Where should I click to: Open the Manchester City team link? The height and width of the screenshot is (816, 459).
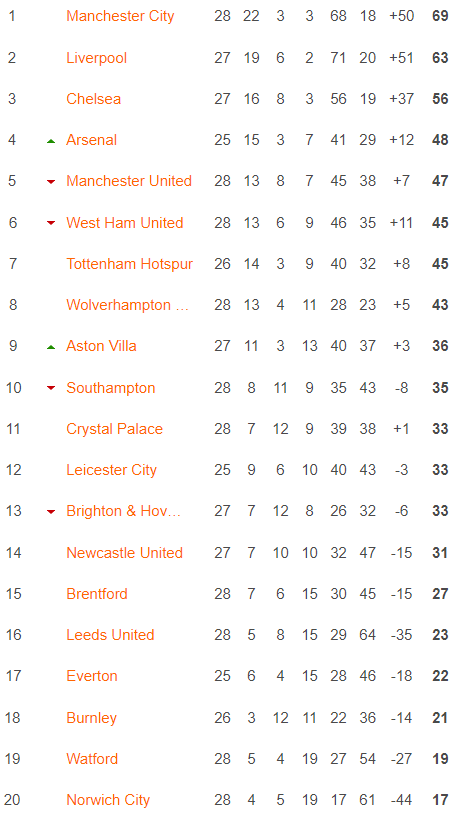(x=120, y=16)
